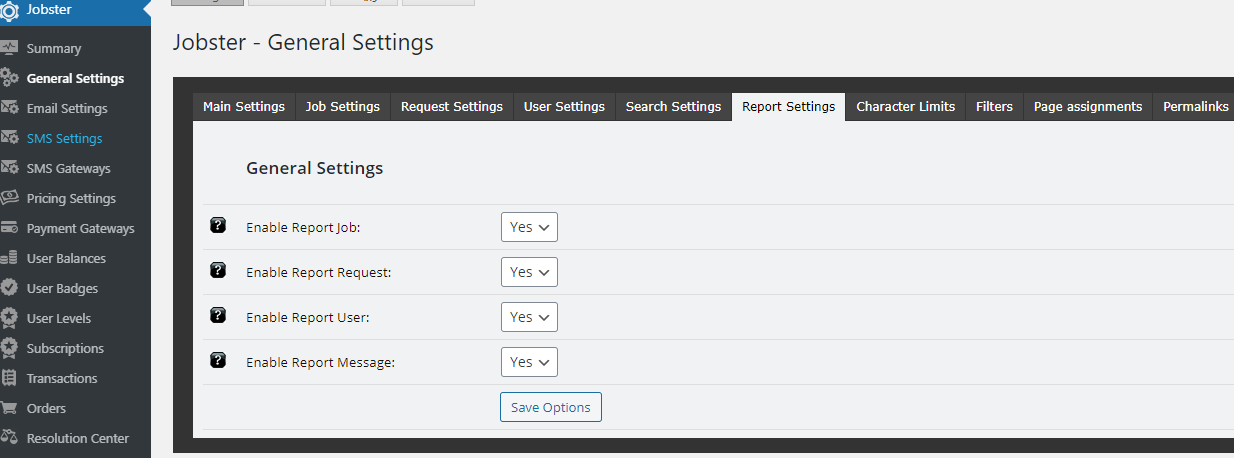Click help icon beside Enable Report Message
Image resolution: width=1234 pixels, height=458 pixels.
pyautogui.click(x=218, y=361)
